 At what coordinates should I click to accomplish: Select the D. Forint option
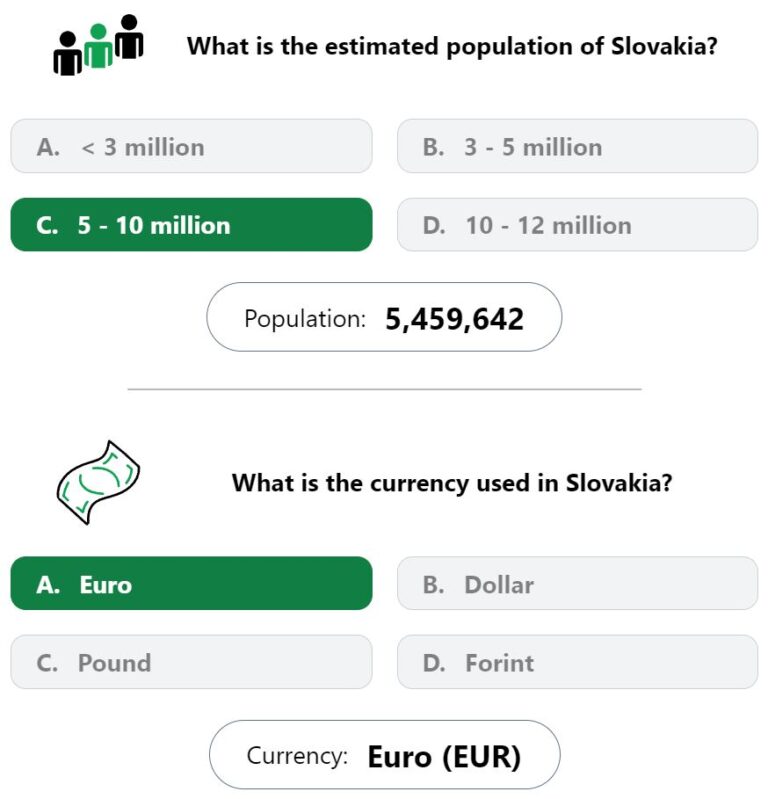coord(577,662)
